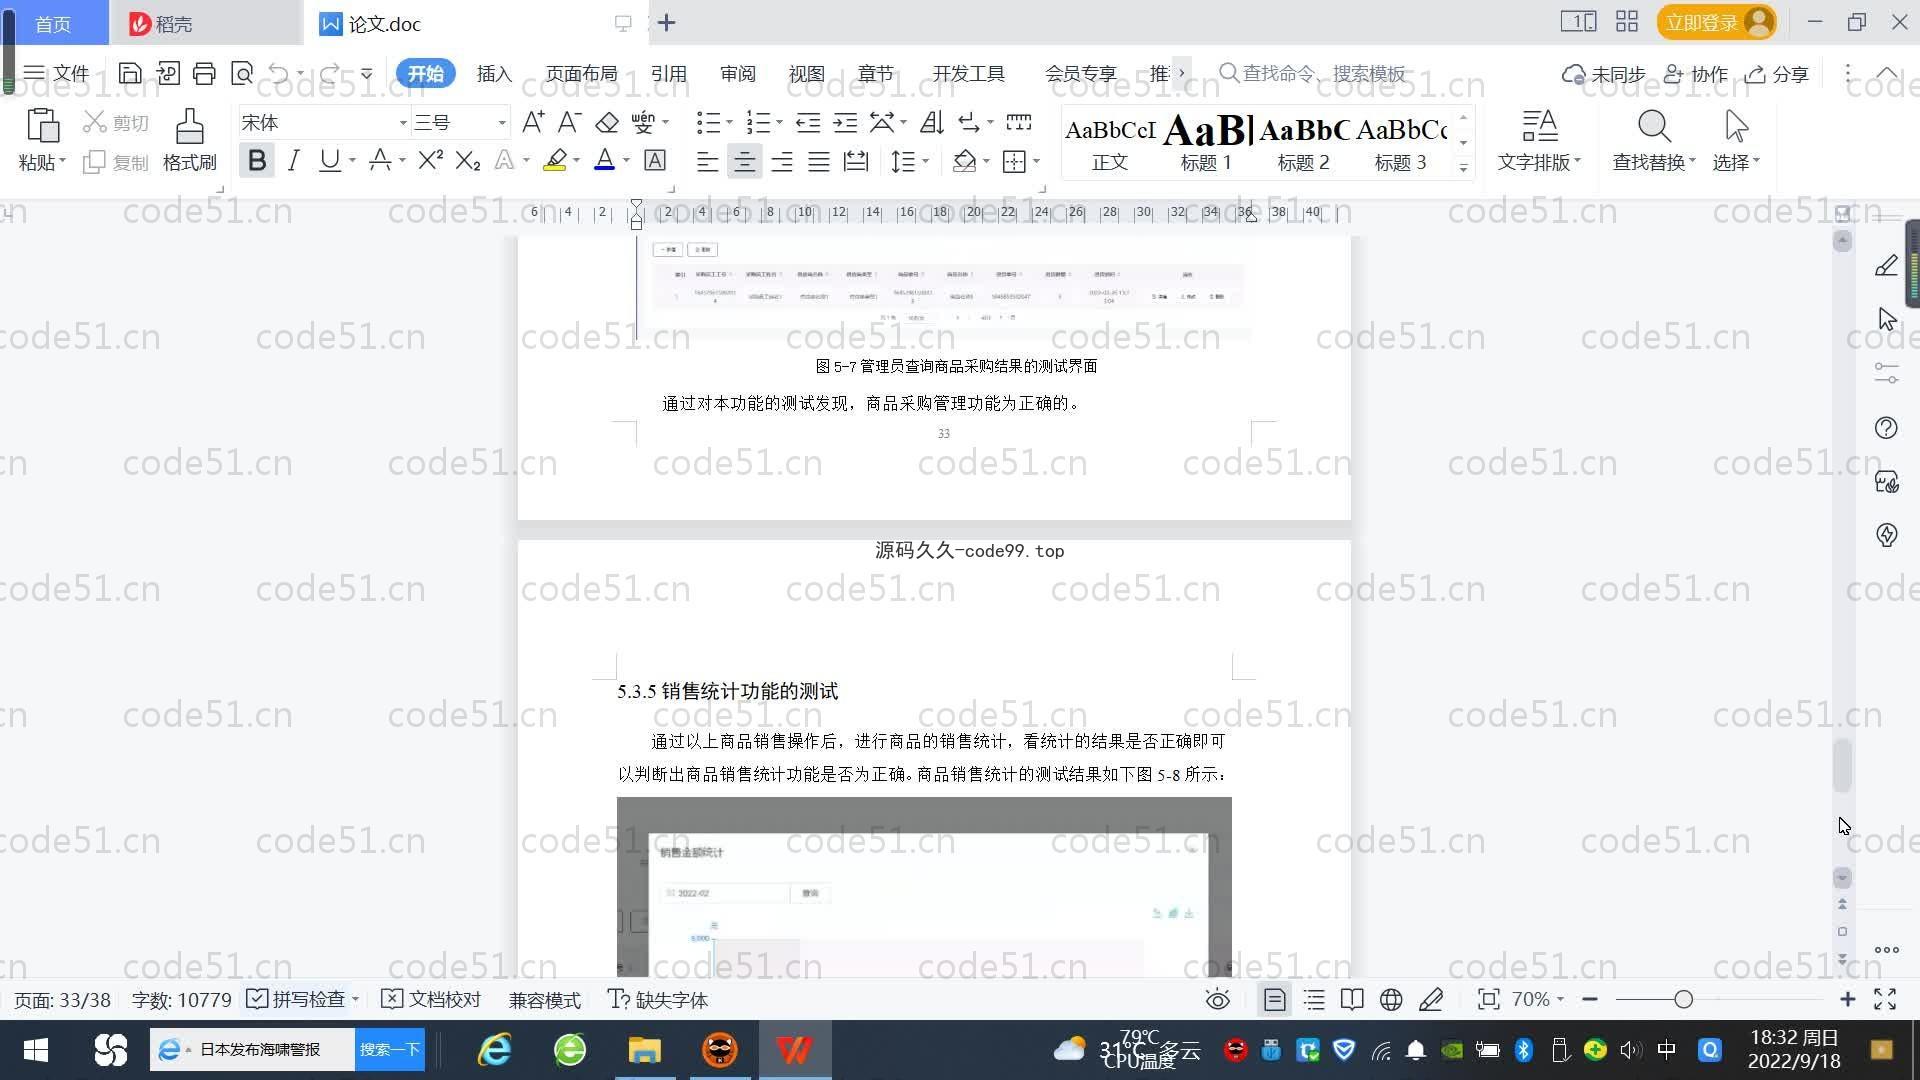
Task: Click the Share button
Action: pos(1777,74)
